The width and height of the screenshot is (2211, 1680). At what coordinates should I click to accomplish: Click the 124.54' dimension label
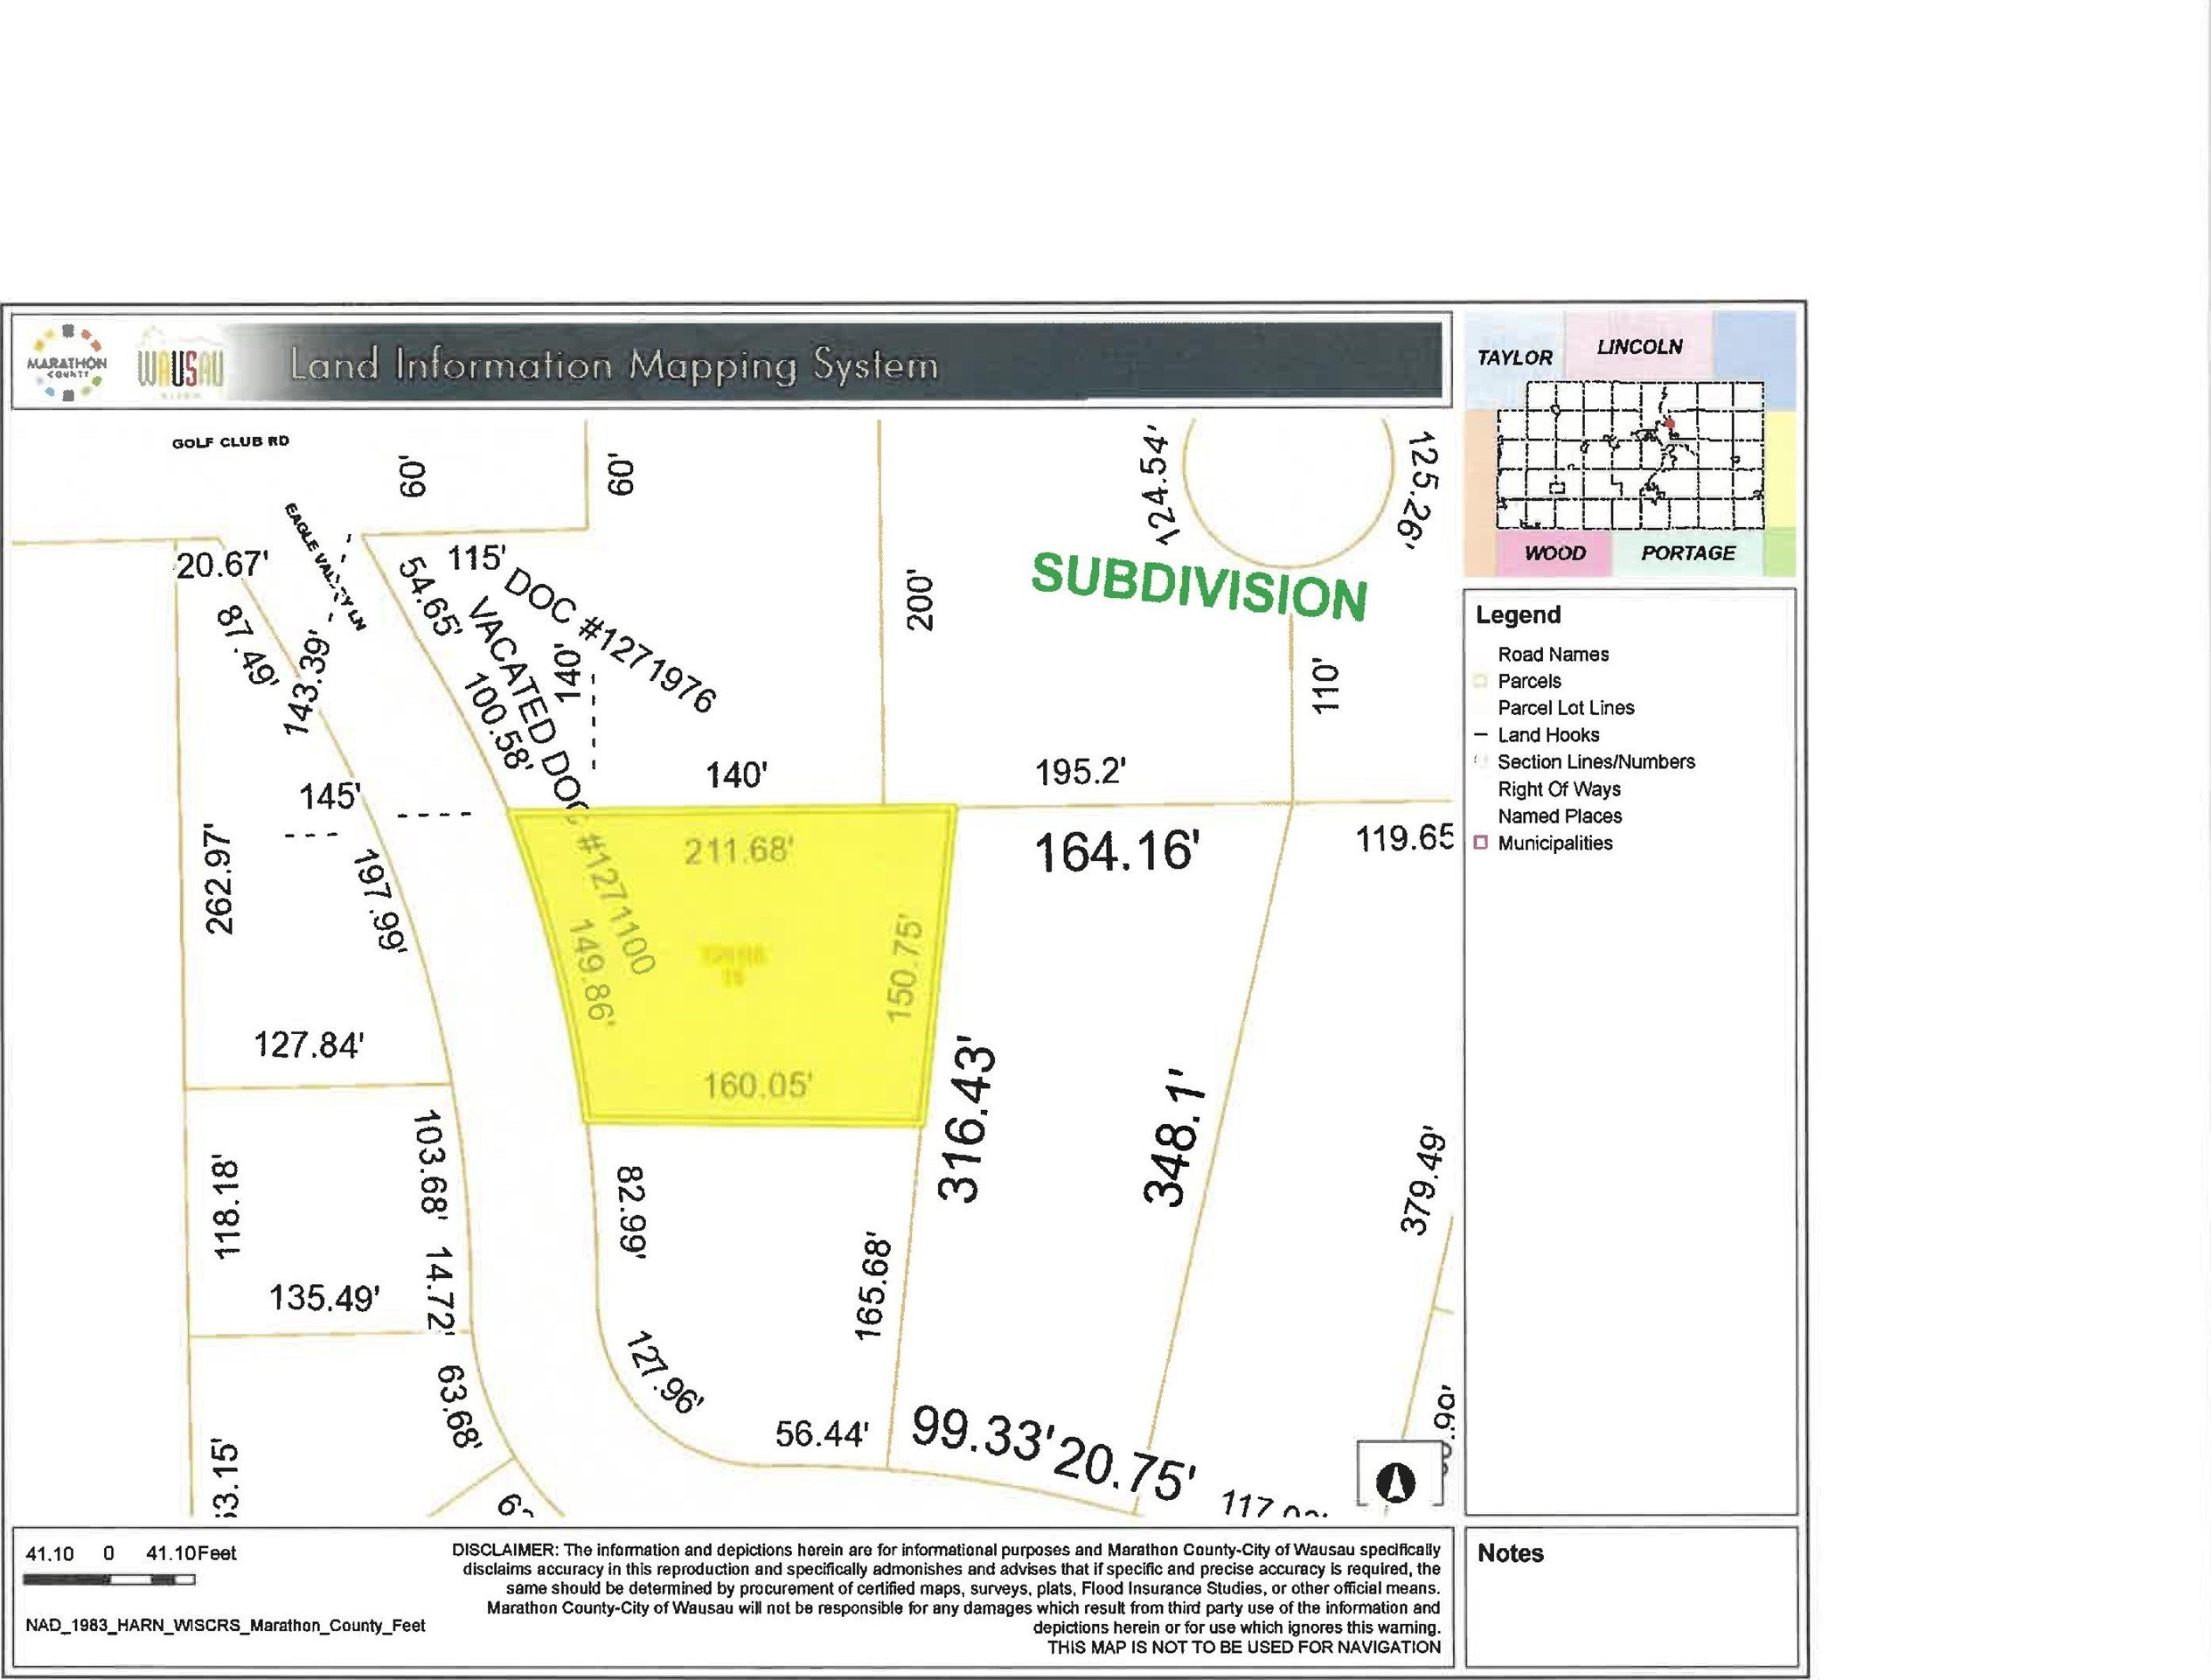point(1161,487)
